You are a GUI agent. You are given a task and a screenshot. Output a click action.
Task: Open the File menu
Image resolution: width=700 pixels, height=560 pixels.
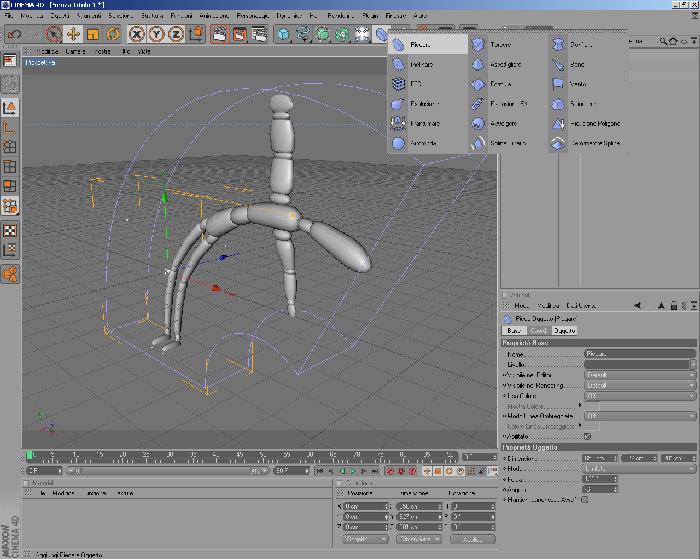(9, 16)
